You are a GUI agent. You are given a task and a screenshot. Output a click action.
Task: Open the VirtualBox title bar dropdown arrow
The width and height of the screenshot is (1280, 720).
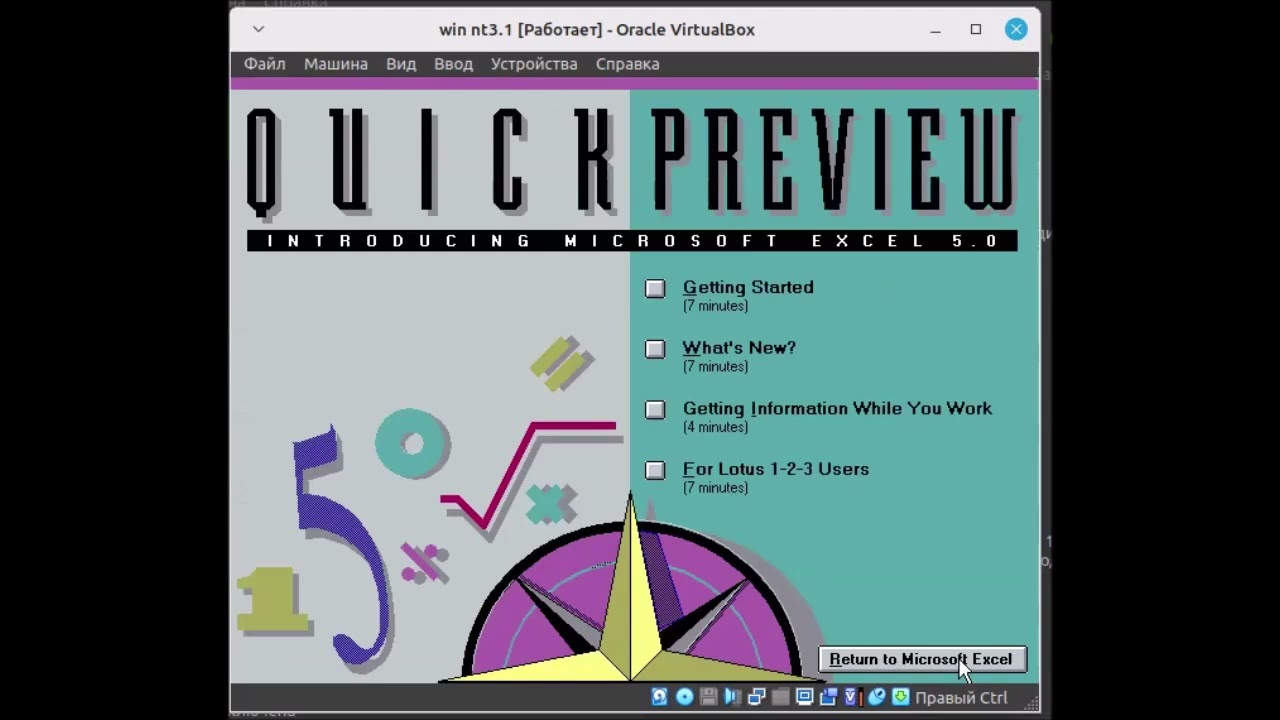click(x=258, y=29)
